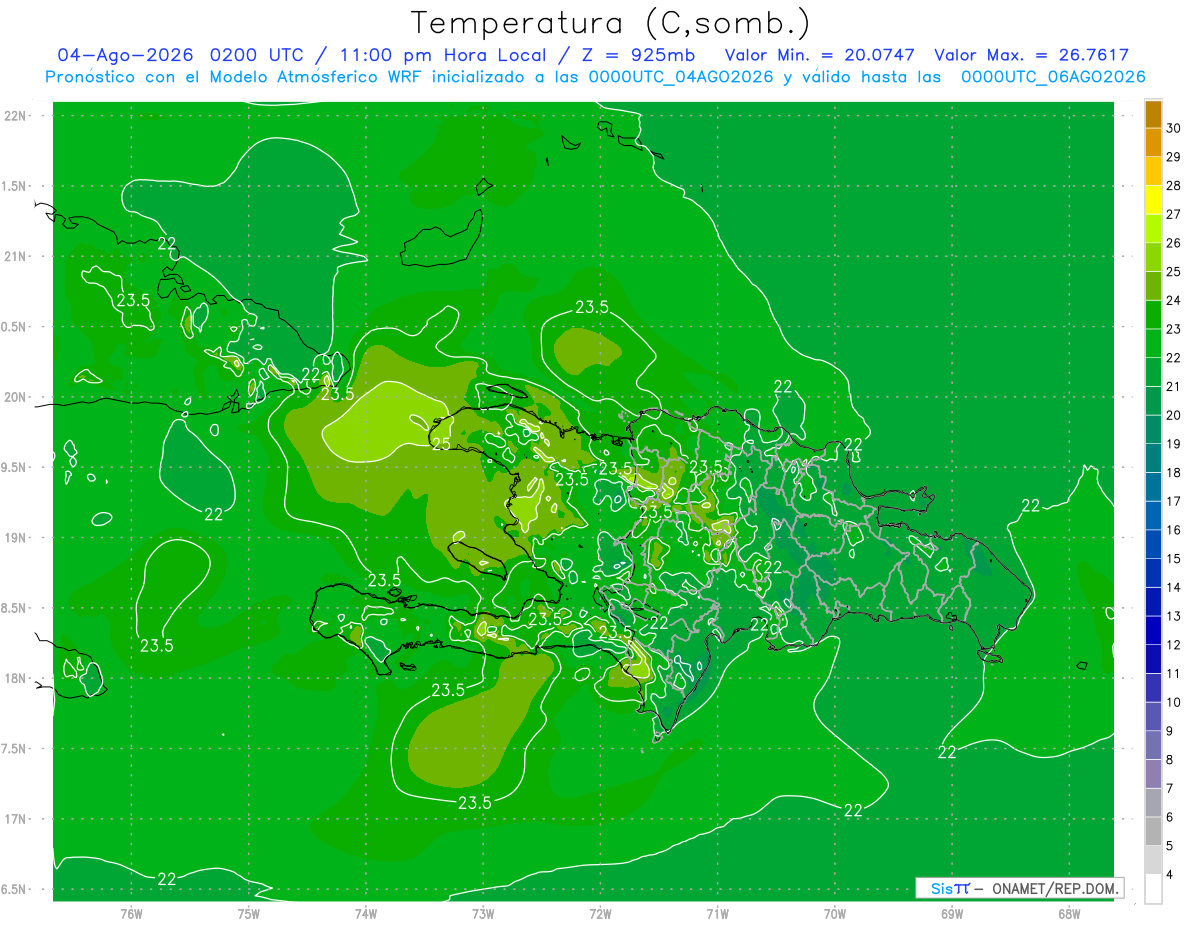Click the "Valor Min. = 20.0747" readout
The height and width of the screenshot is (927, 1200).
point(820,55)
